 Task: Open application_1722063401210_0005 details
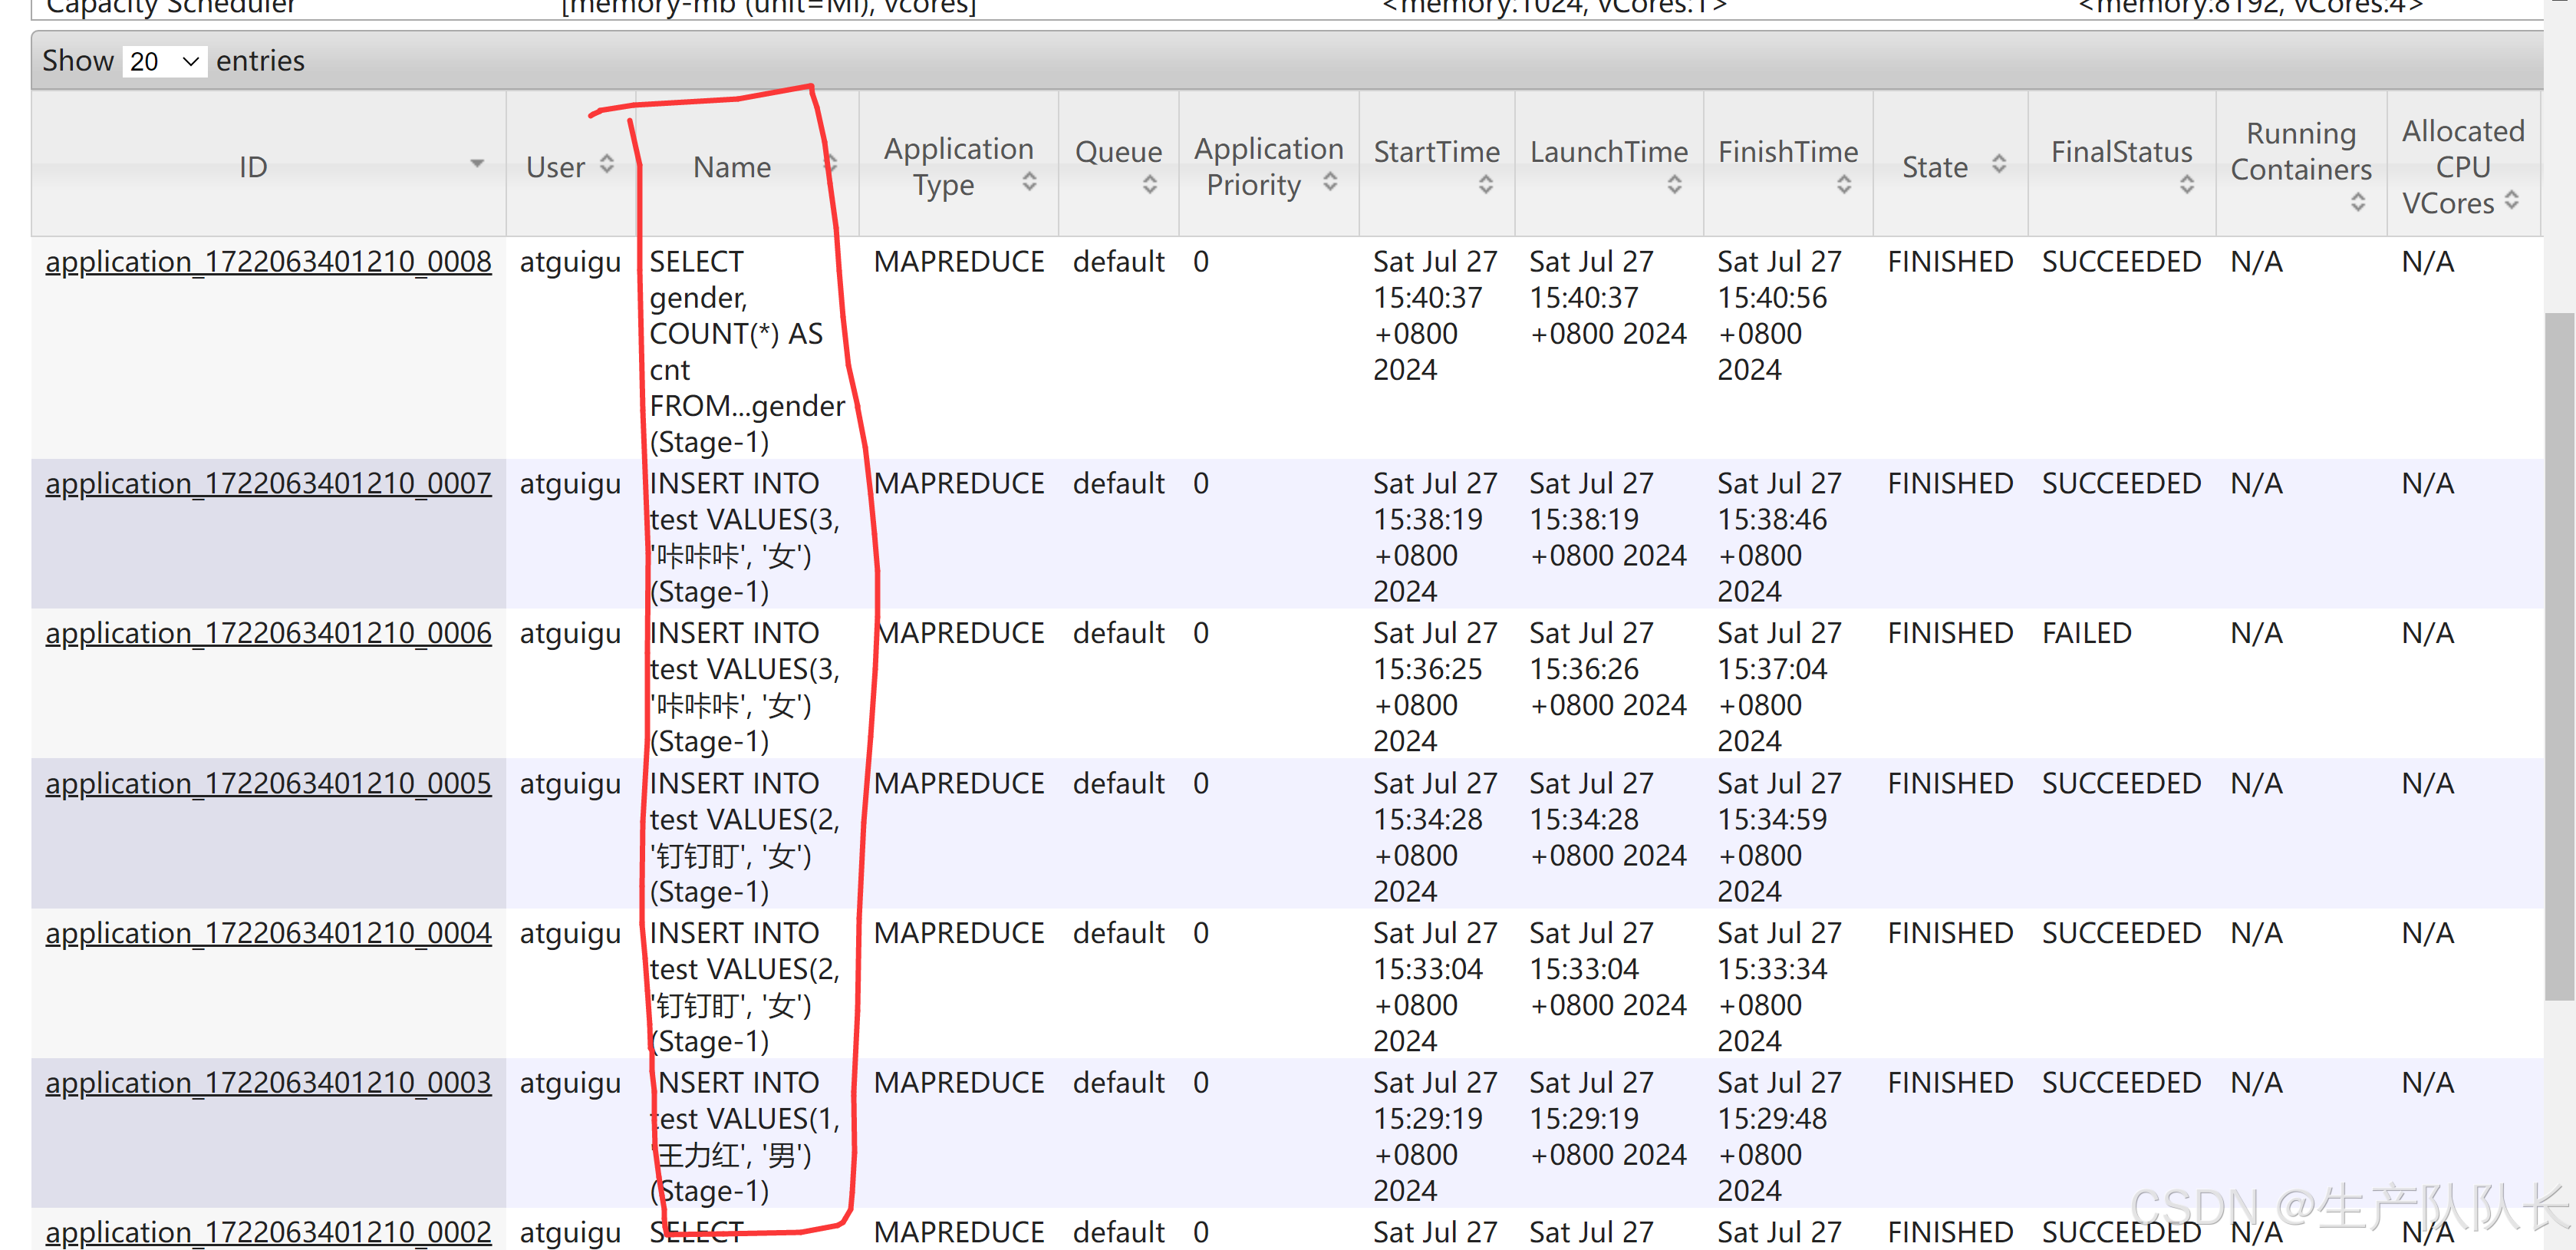point(268,784)
